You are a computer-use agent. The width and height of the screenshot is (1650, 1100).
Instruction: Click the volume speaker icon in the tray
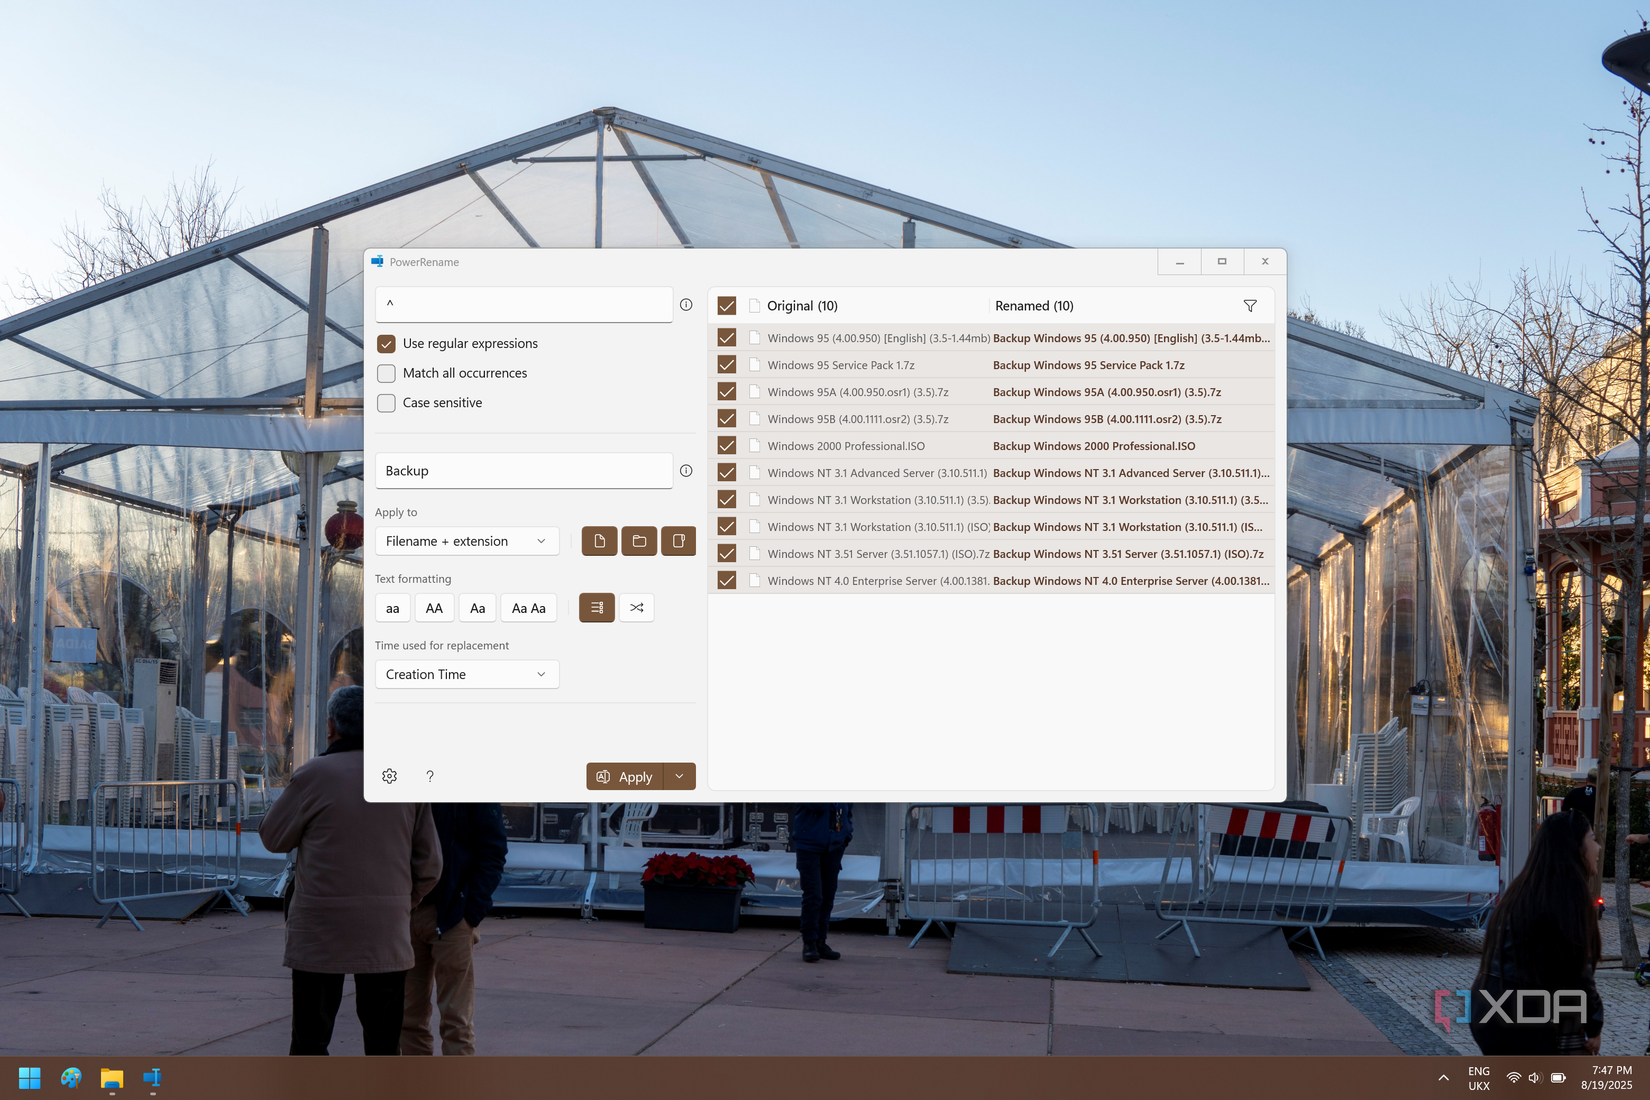tap(1535, 1078)
